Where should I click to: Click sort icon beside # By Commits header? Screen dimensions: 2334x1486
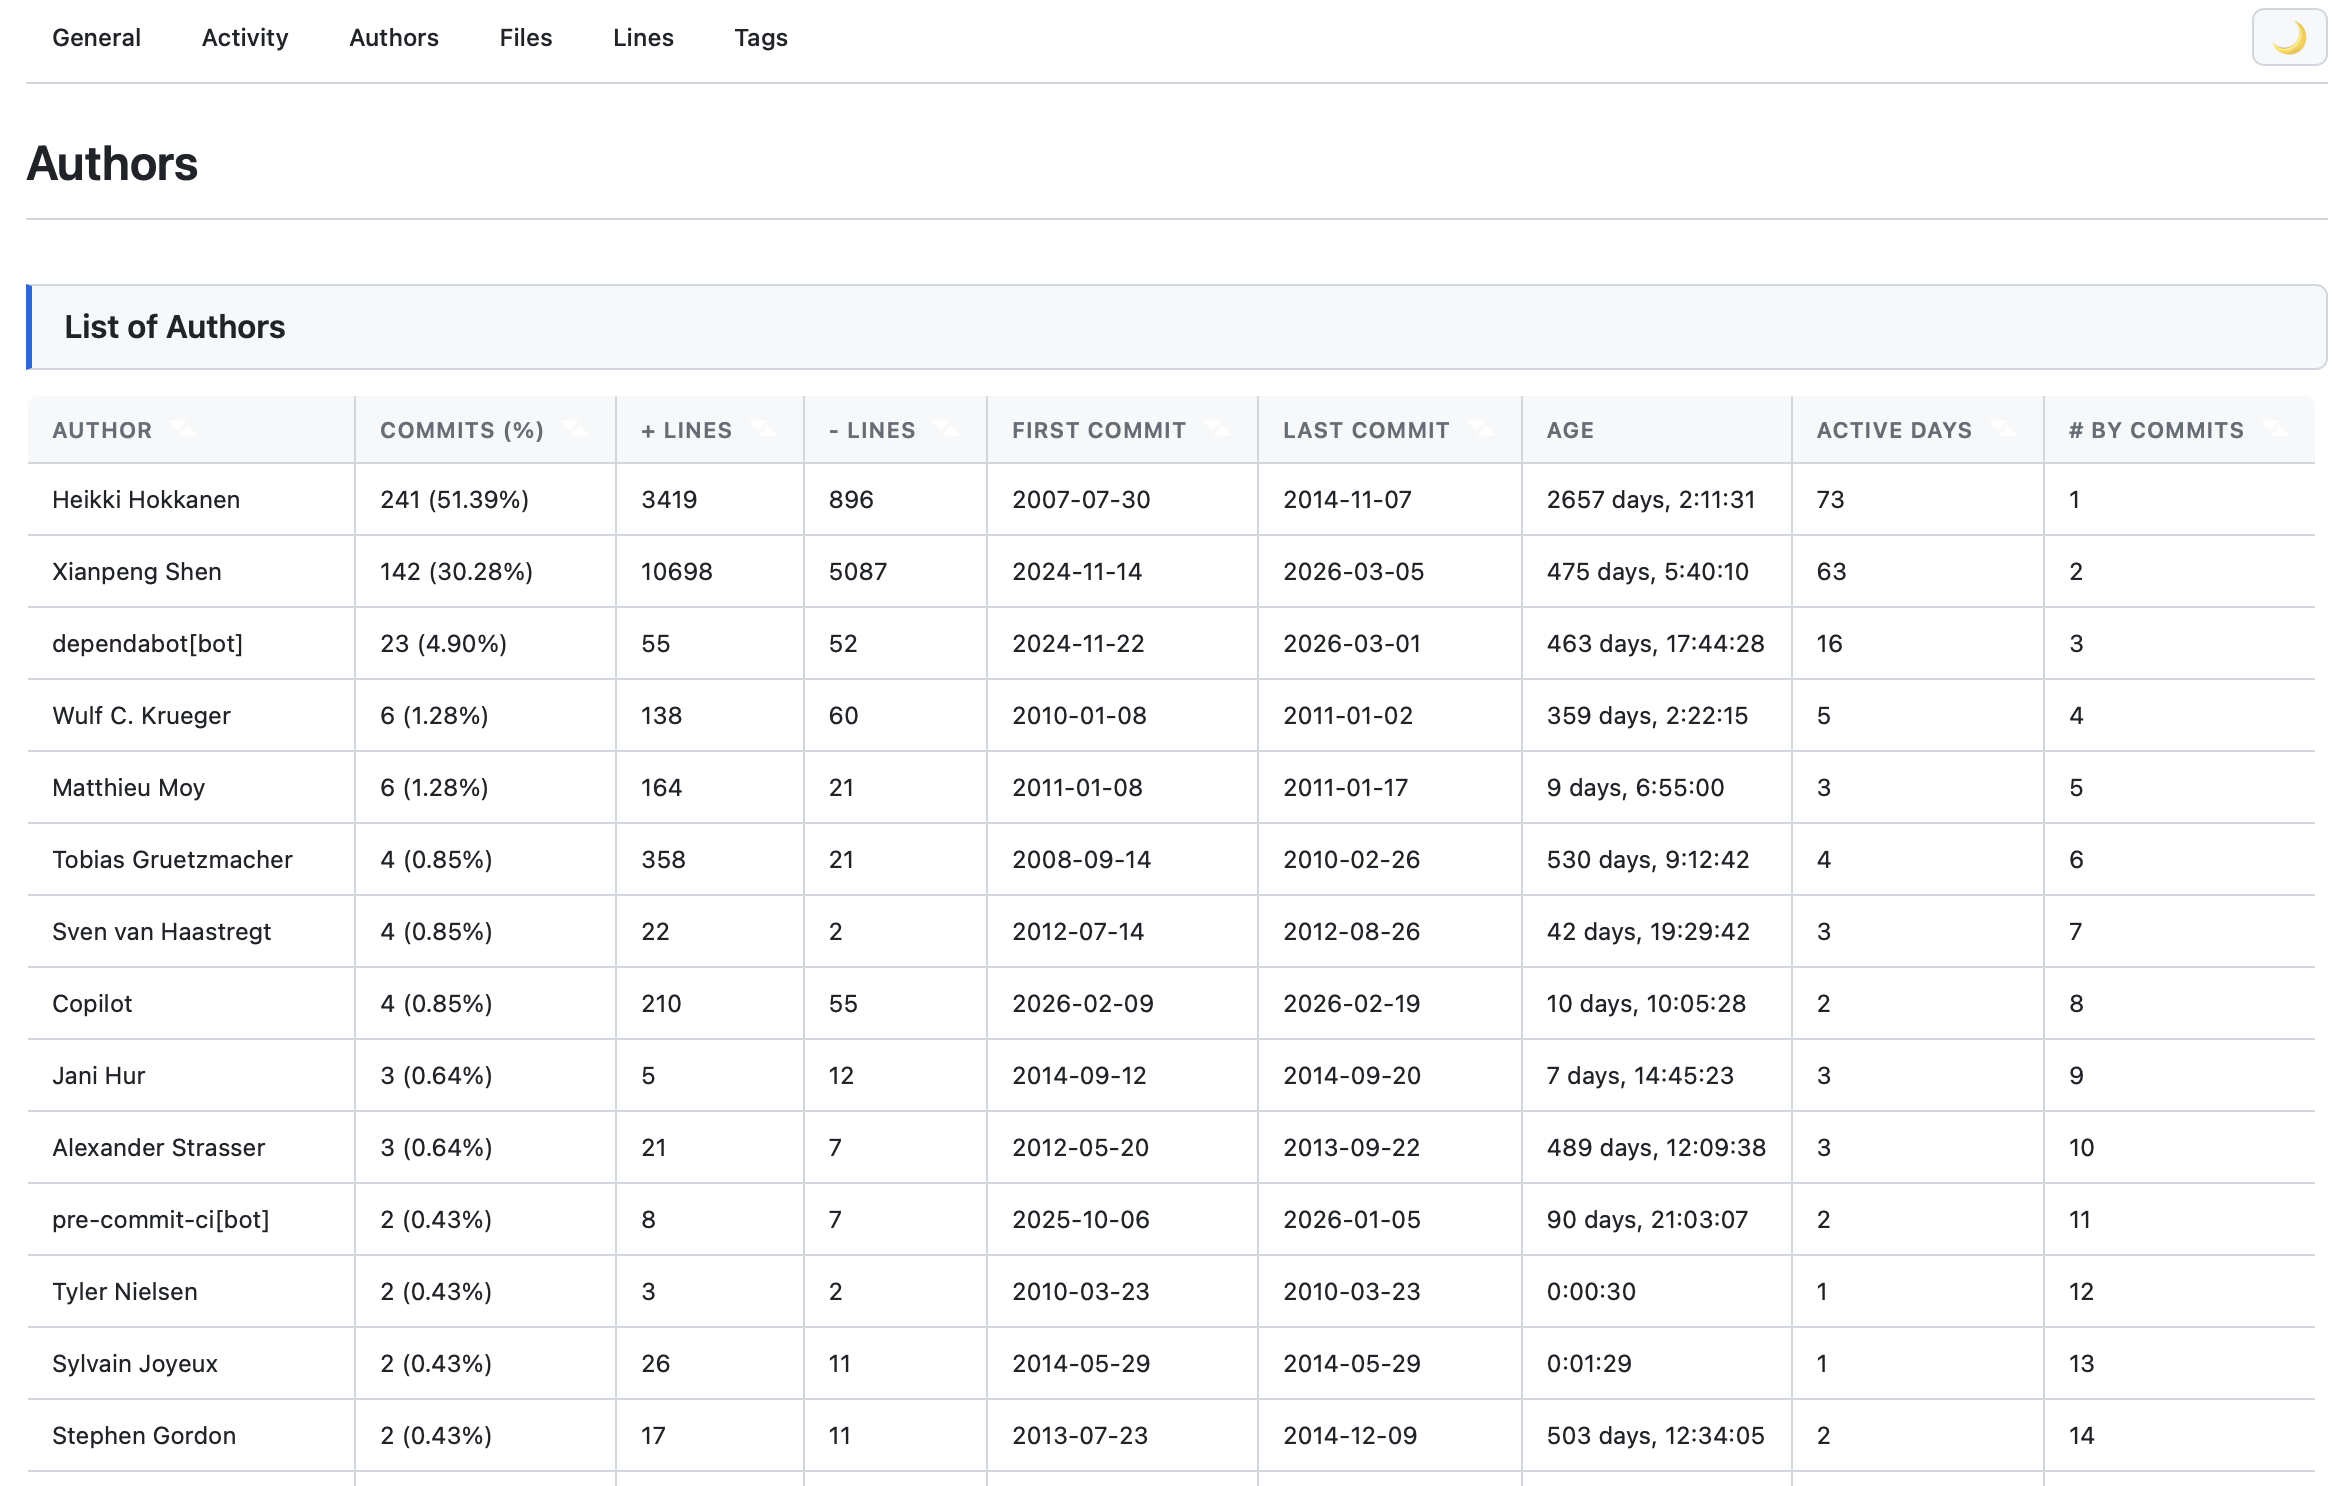click(2275, 429)
